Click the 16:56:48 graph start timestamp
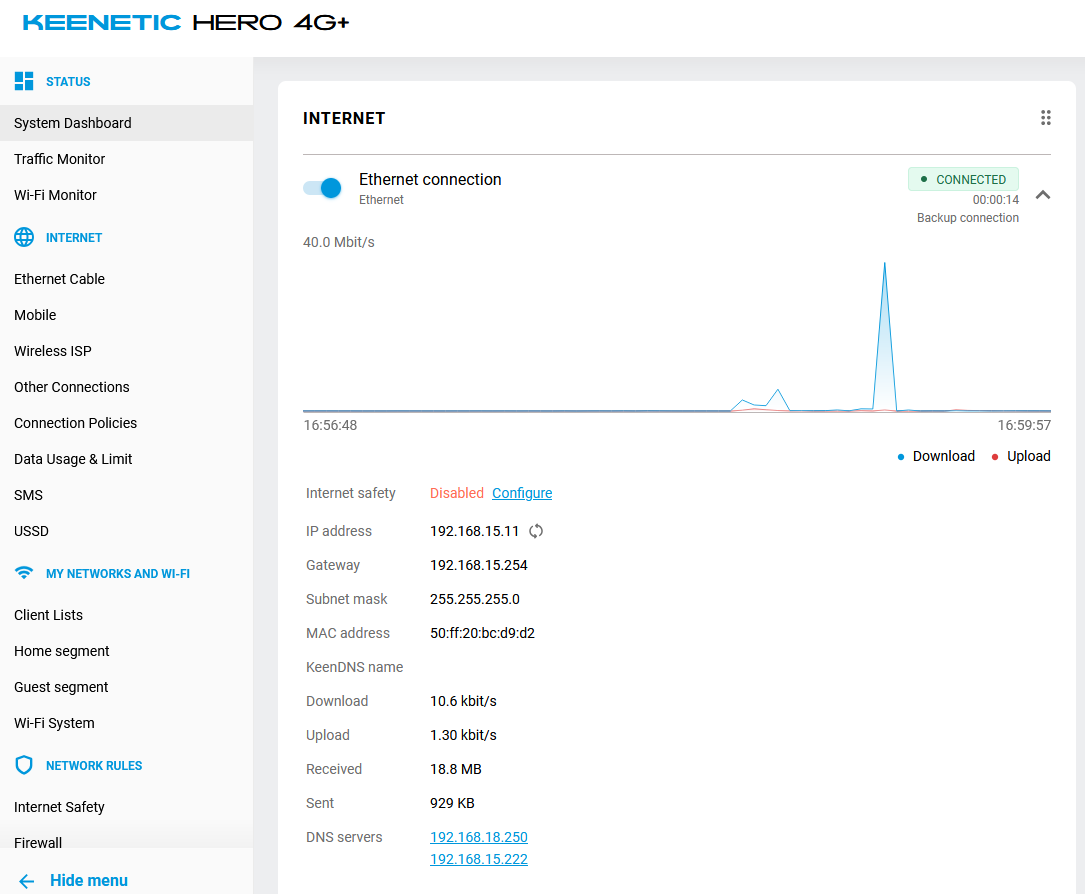 tap(330, 425)
